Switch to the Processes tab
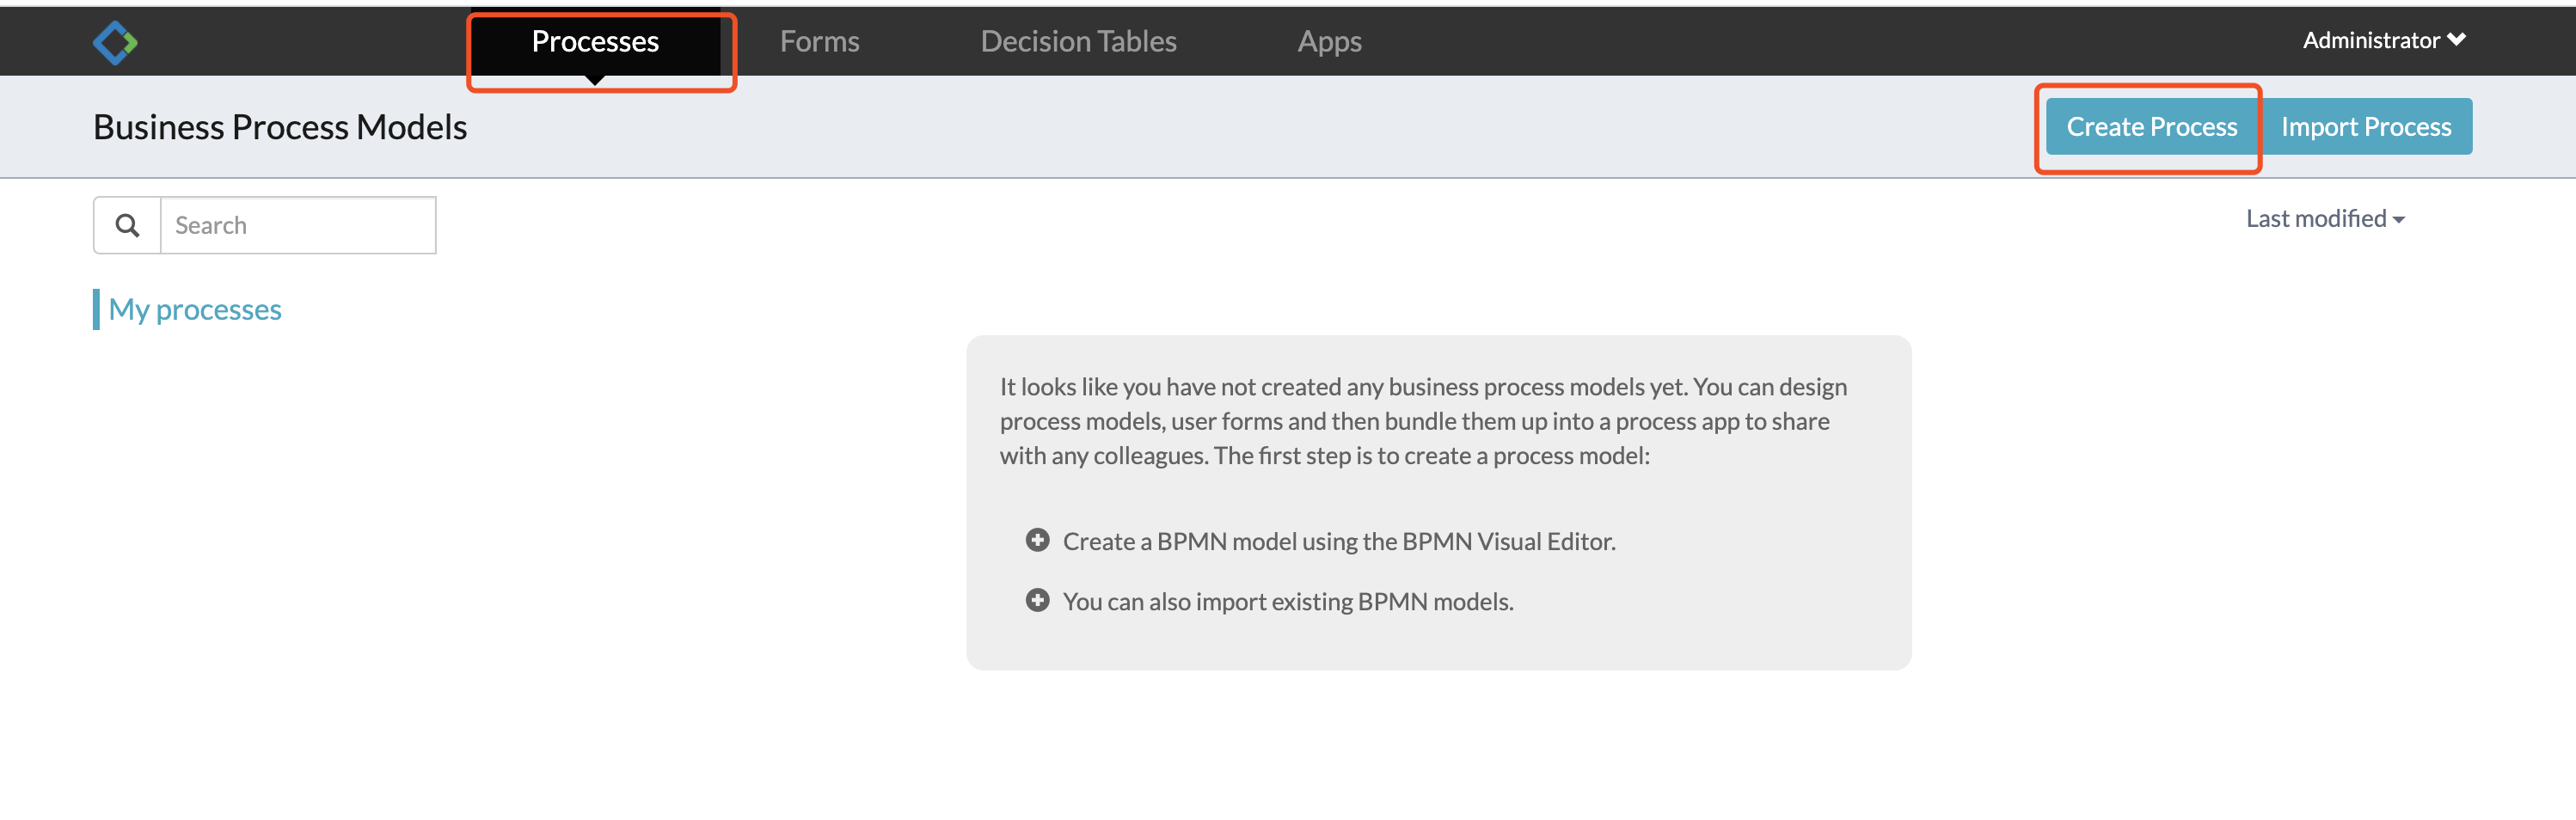This screenshot has height=820, width=2576. (x=595, y=42)
